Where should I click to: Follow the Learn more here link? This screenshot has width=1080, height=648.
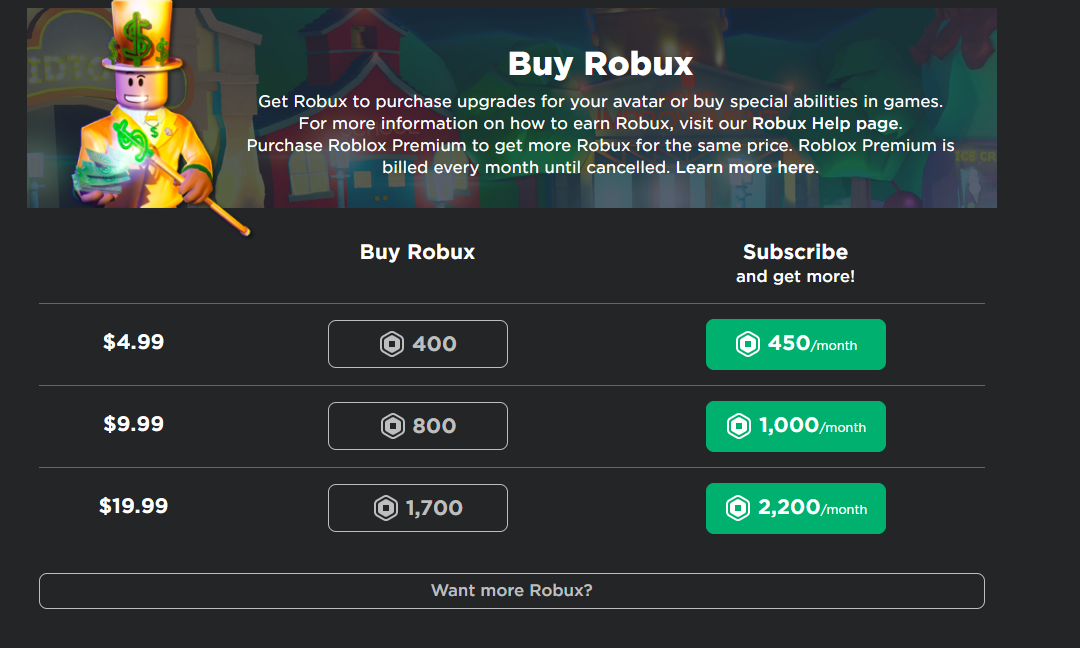pos(745,167)
